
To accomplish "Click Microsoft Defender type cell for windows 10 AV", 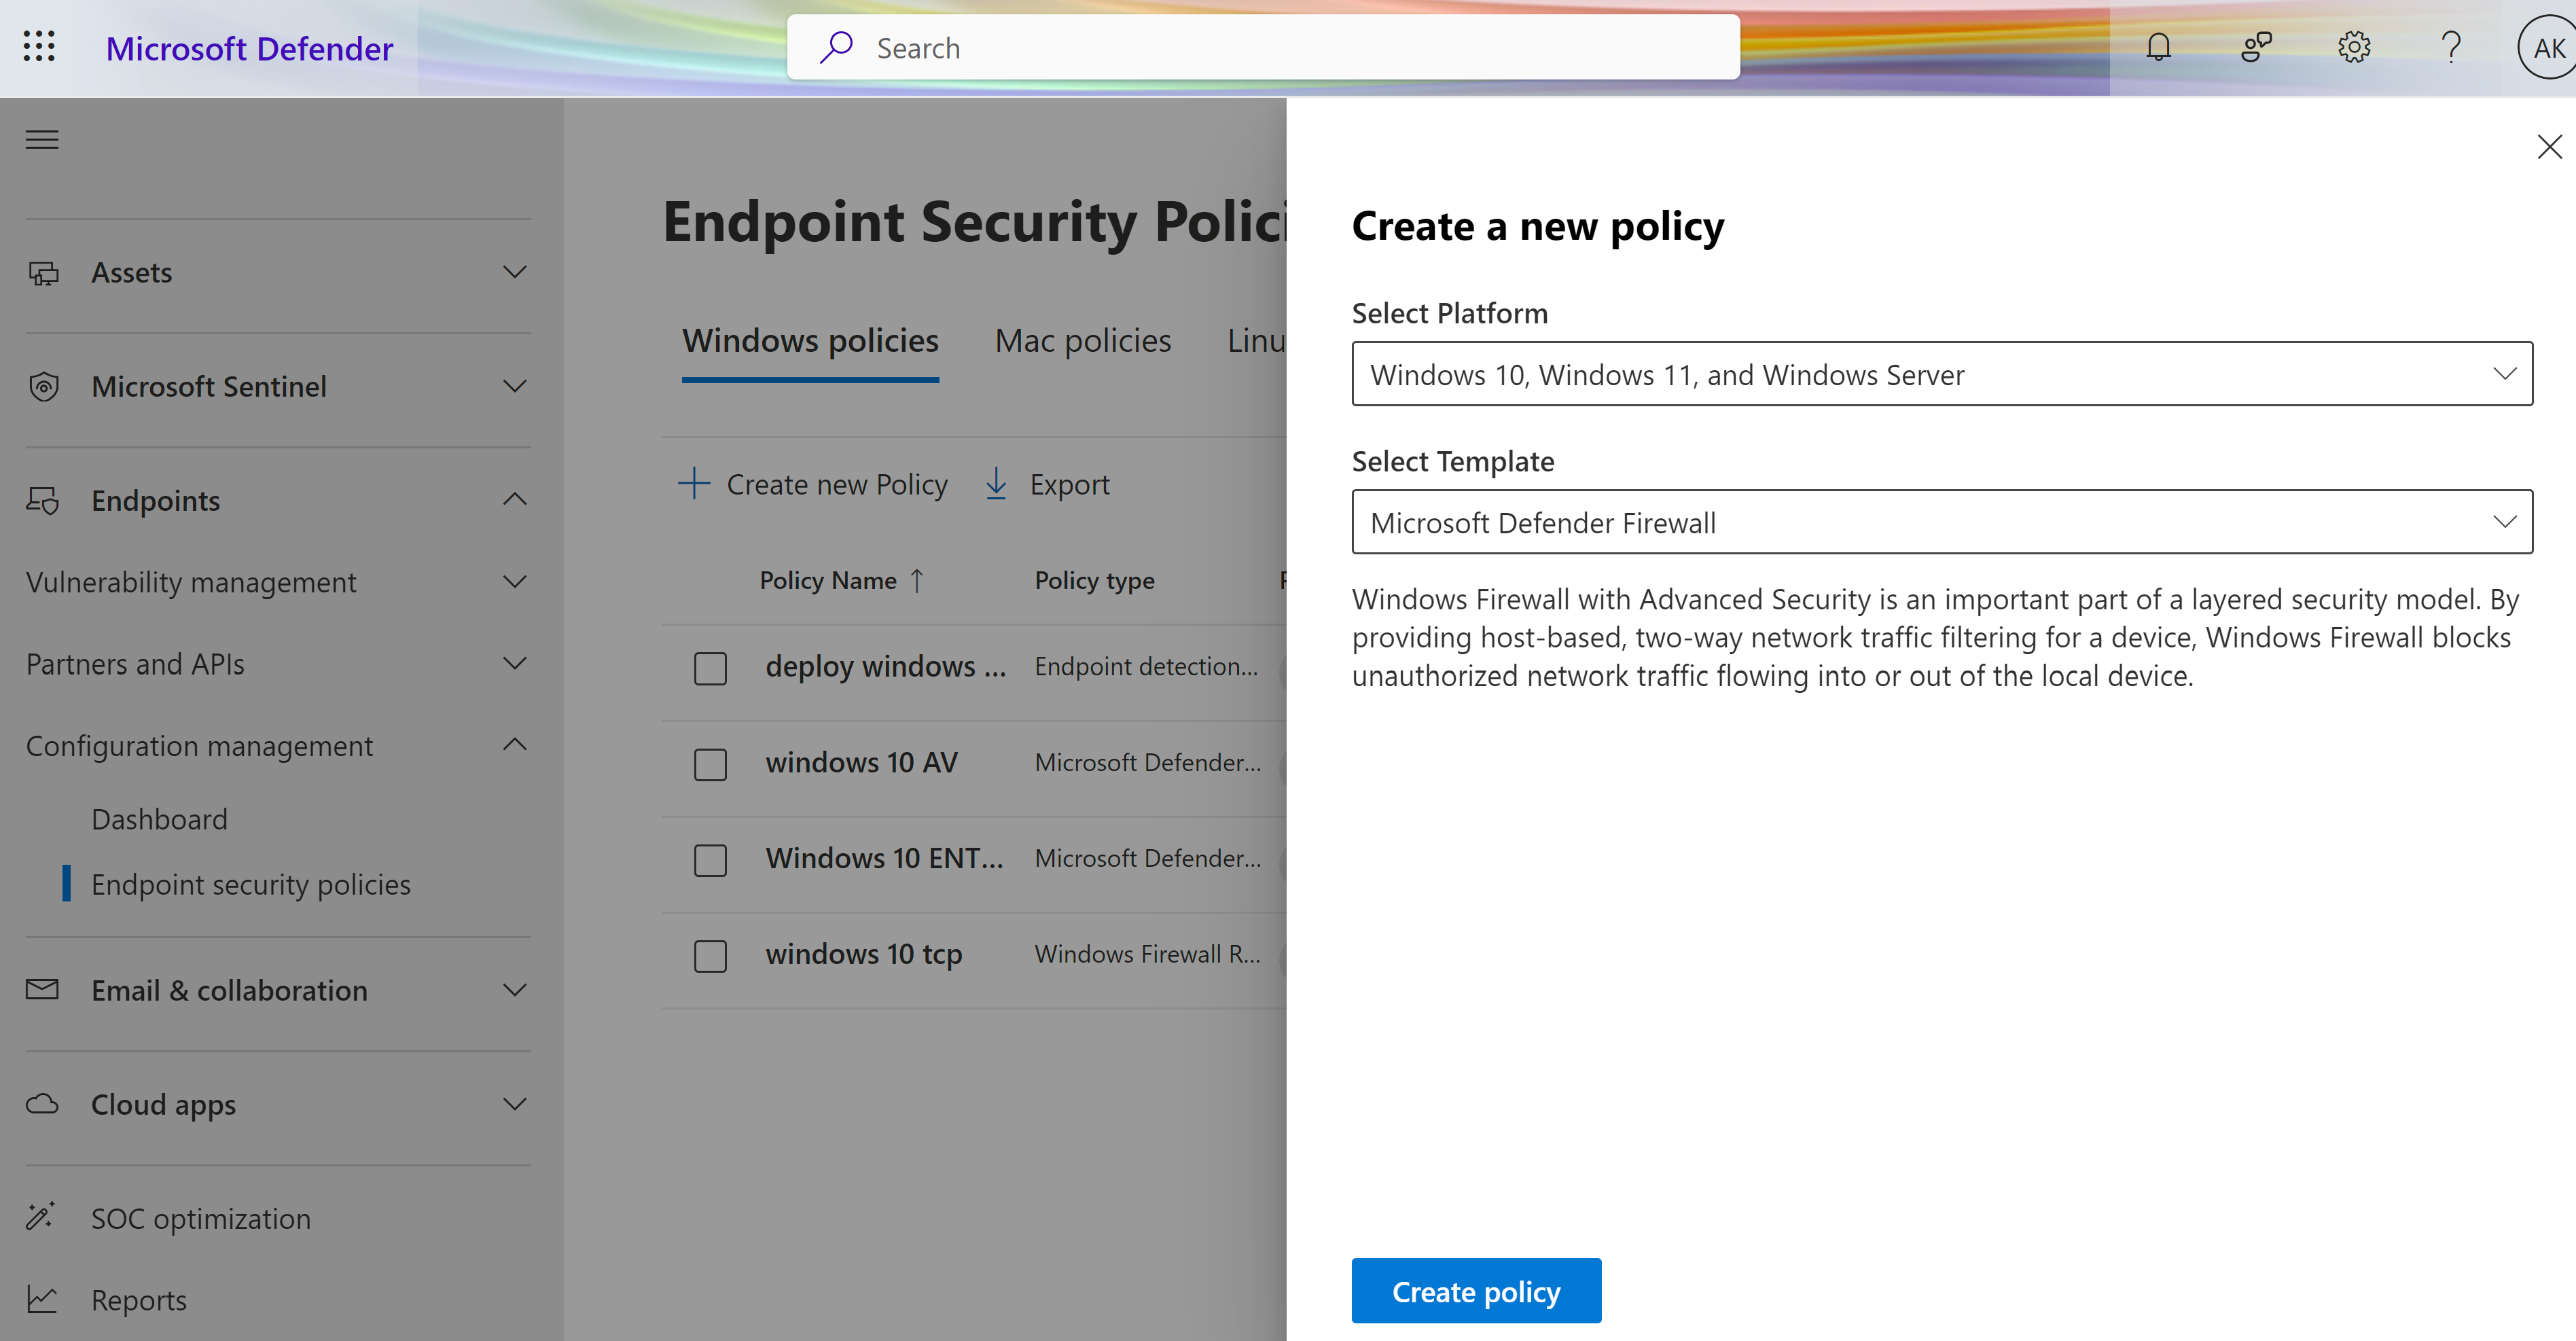I will (1147, 763).
